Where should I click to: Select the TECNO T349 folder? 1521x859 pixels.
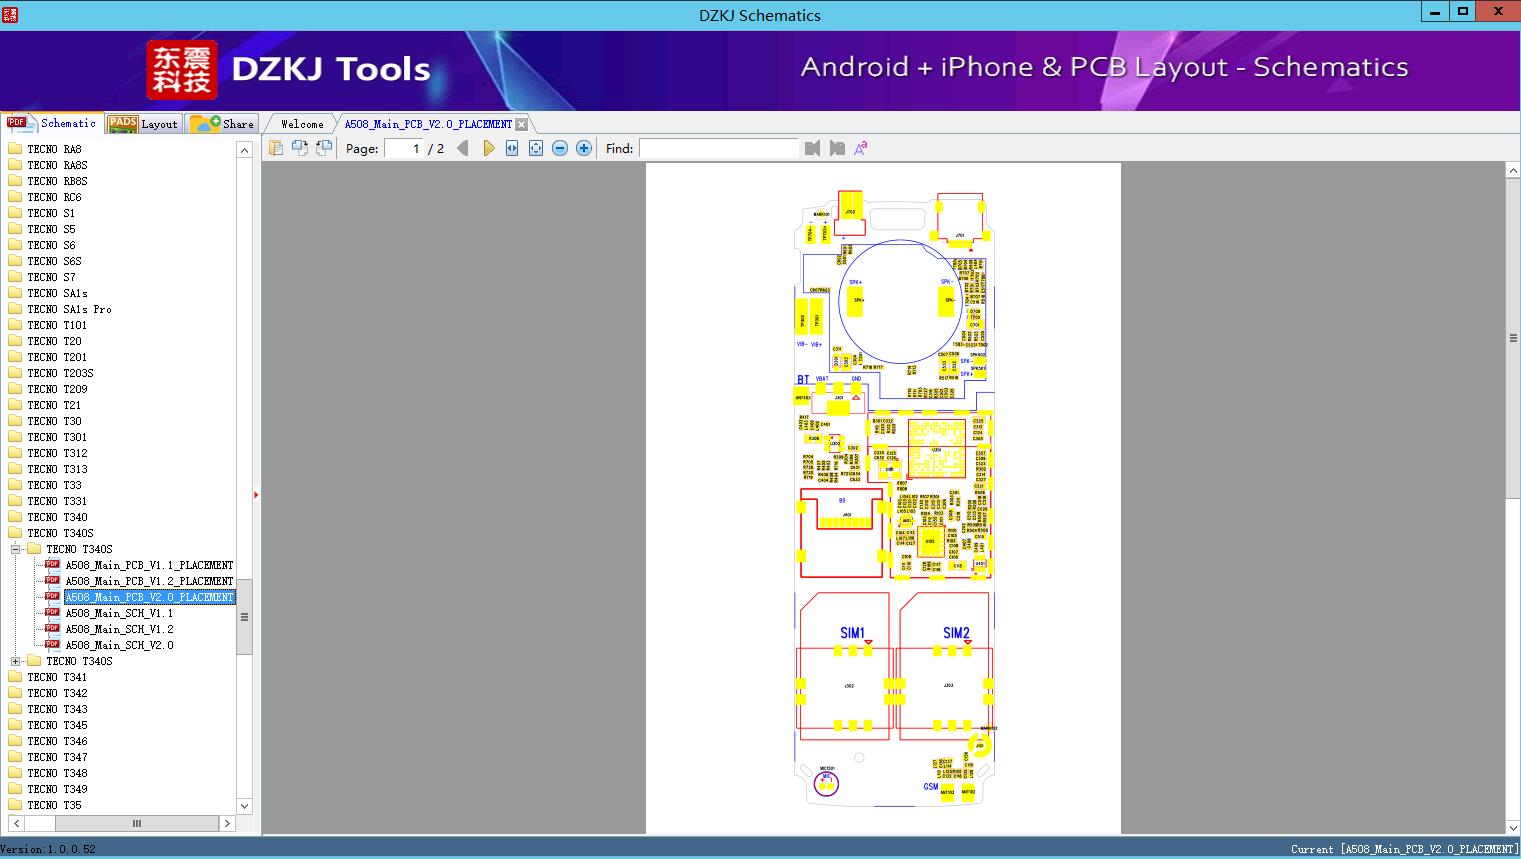point(57,789)
